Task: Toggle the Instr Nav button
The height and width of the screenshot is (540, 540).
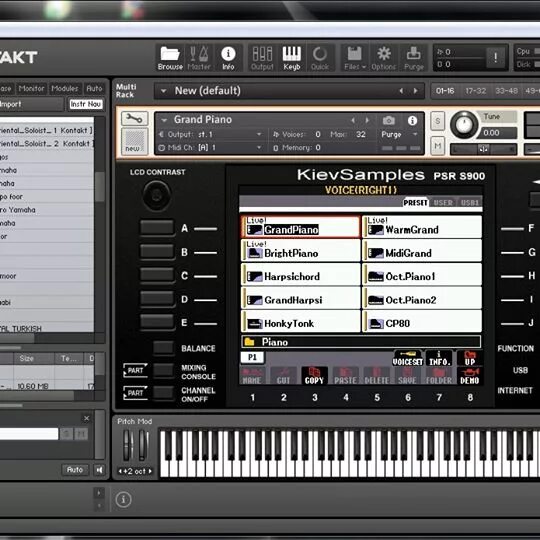Action: point(86,104)
